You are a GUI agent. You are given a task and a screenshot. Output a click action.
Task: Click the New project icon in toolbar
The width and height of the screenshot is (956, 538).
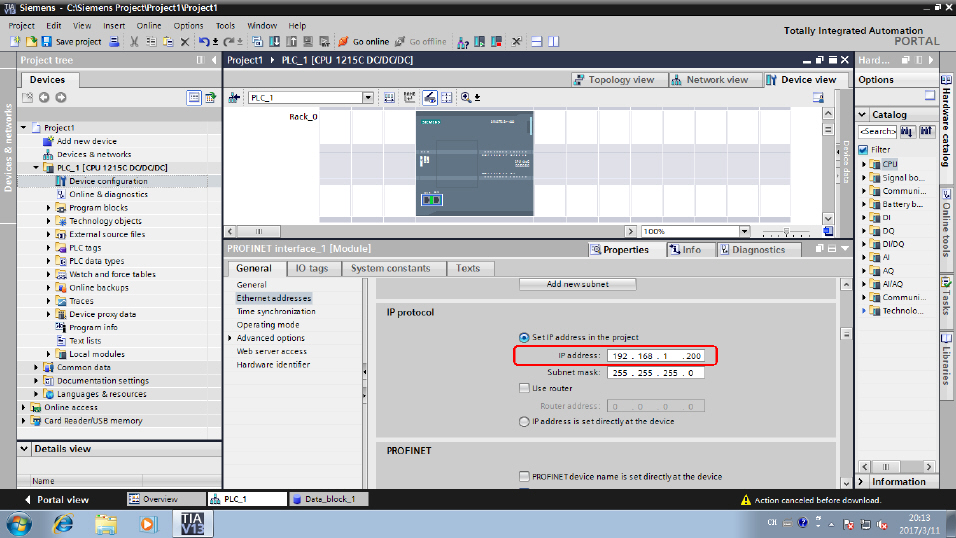[15, 41]
